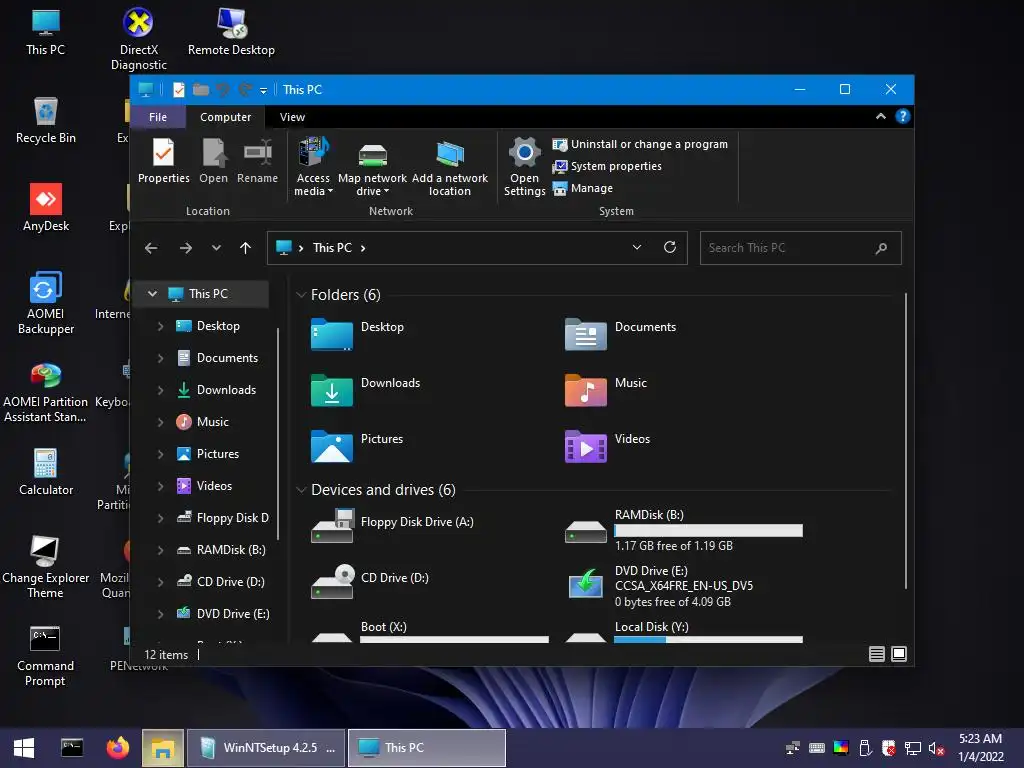Collapse the Devices and drives group
This screenshot has width=1024, height=768.
tap(301, 490)
